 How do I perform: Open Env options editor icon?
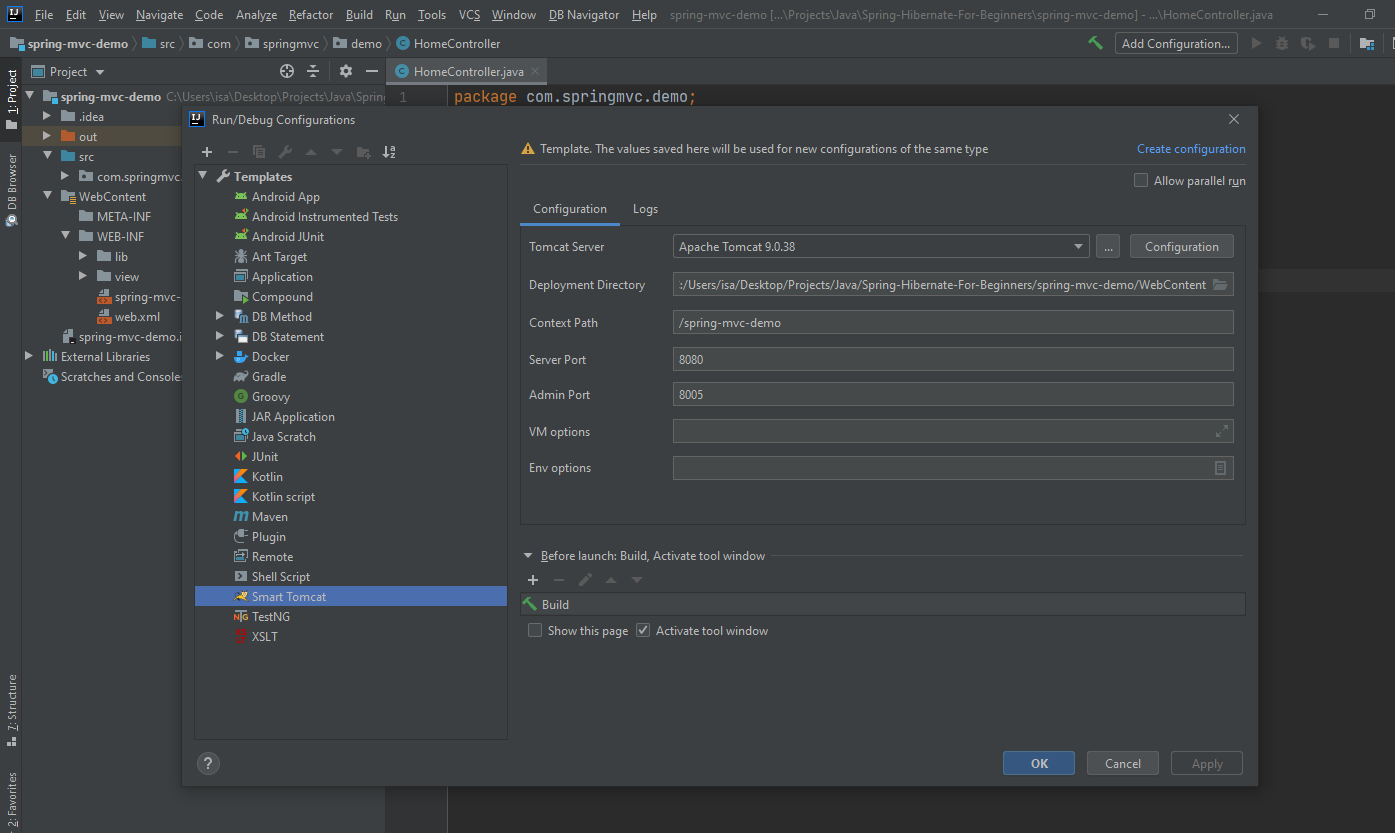pyautogui.click(x=1220, y=468)
